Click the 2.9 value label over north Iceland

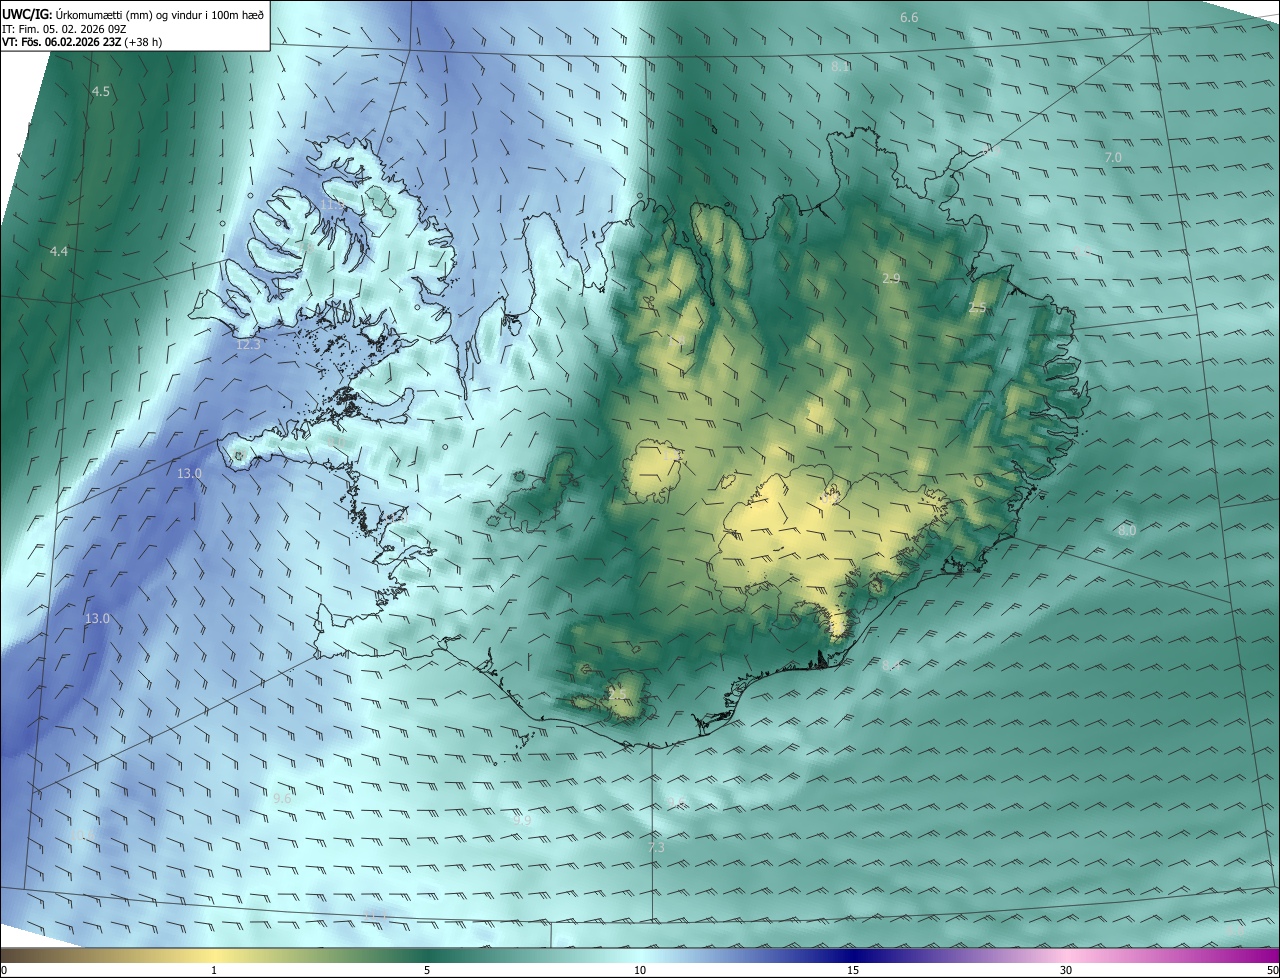(891, 278)
